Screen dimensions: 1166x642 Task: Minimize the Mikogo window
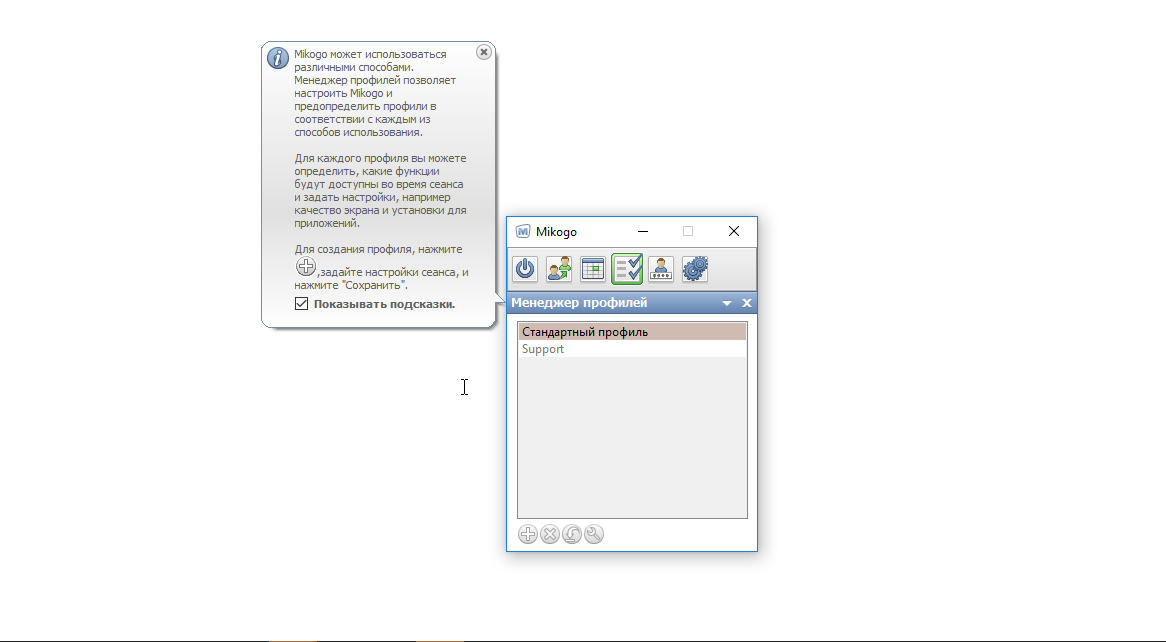pyautogui.click(x=642, y=231)
